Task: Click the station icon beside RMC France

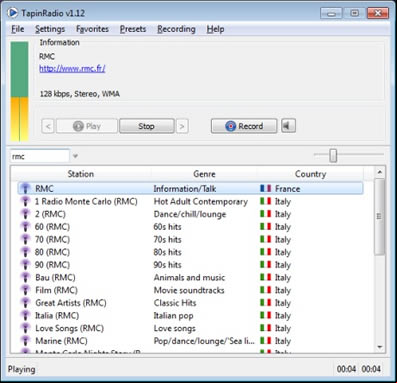Action: (x=25, y=189)
